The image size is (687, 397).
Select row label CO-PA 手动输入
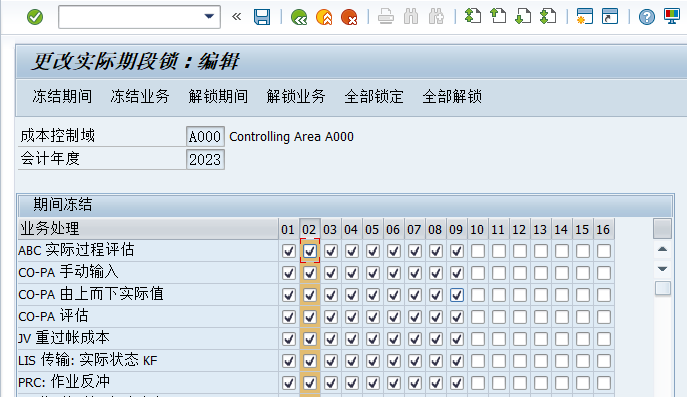(68, 272)
